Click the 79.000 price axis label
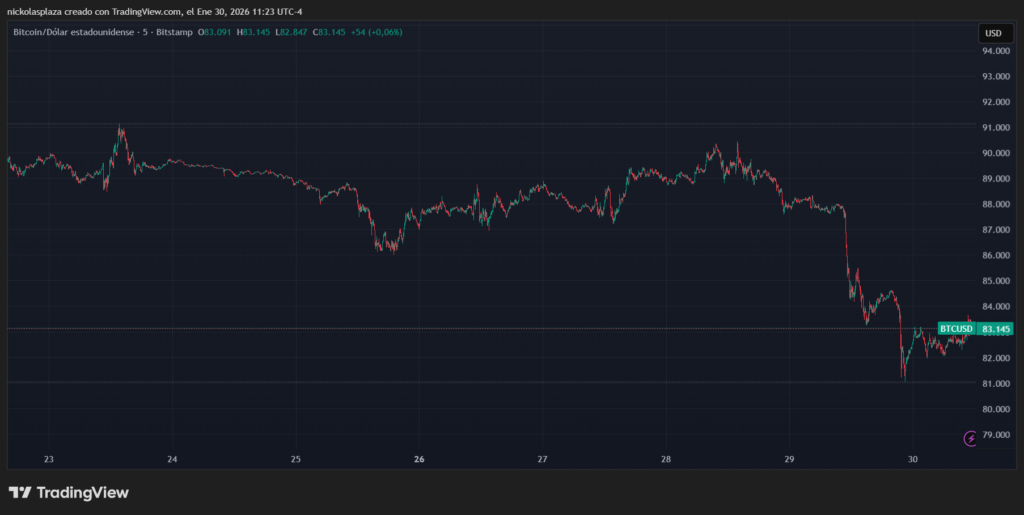This screenshot has width=1024, height=515. point(994,435)
